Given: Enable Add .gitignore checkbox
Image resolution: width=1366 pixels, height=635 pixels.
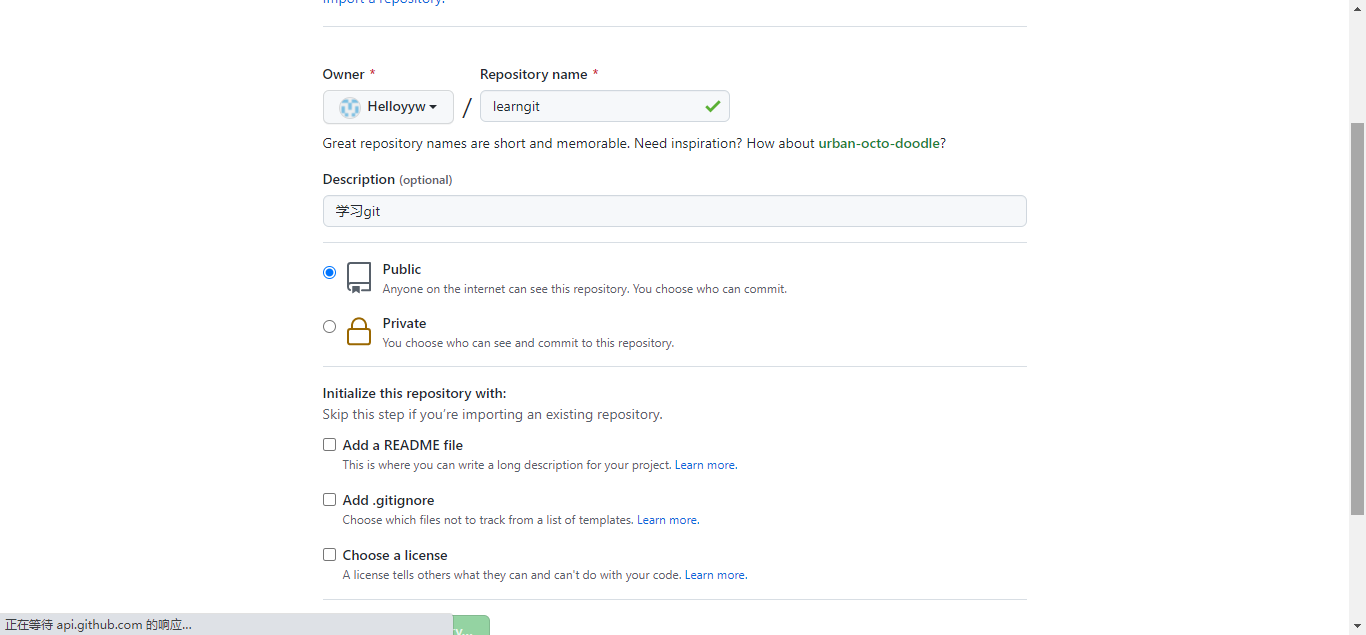Looking at the screenshot, I should click(x=329, y=500).
